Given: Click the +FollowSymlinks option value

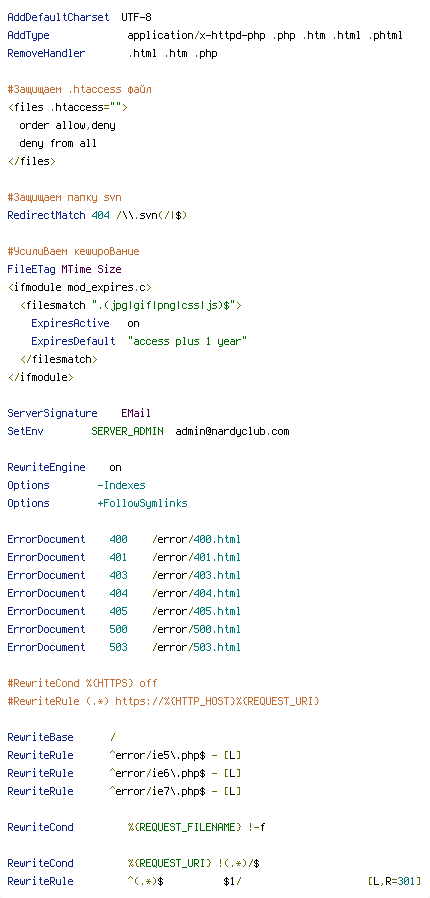Looking at the screenshot, I should click(143, 503).
